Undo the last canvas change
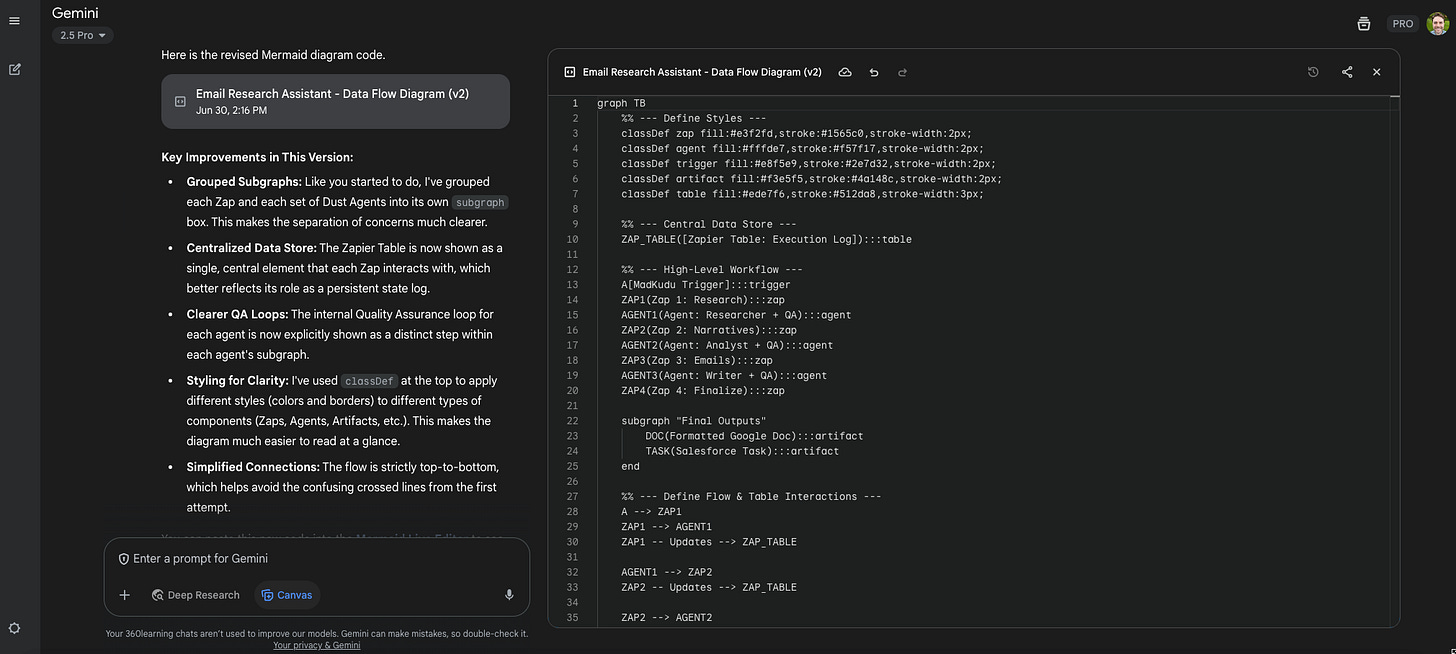 click(x=874, y=72)
